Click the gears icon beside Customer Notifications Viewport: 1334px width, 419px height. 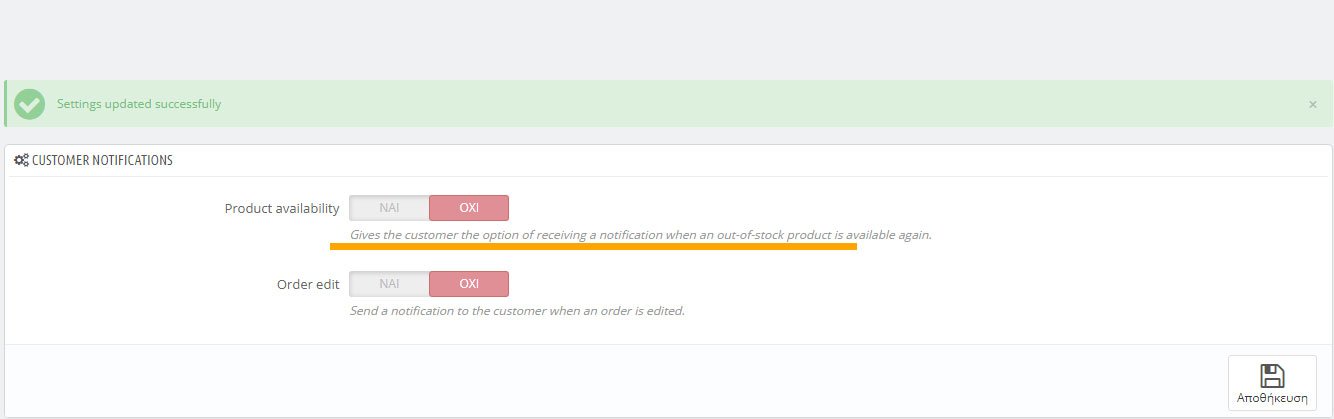[21, 160]
